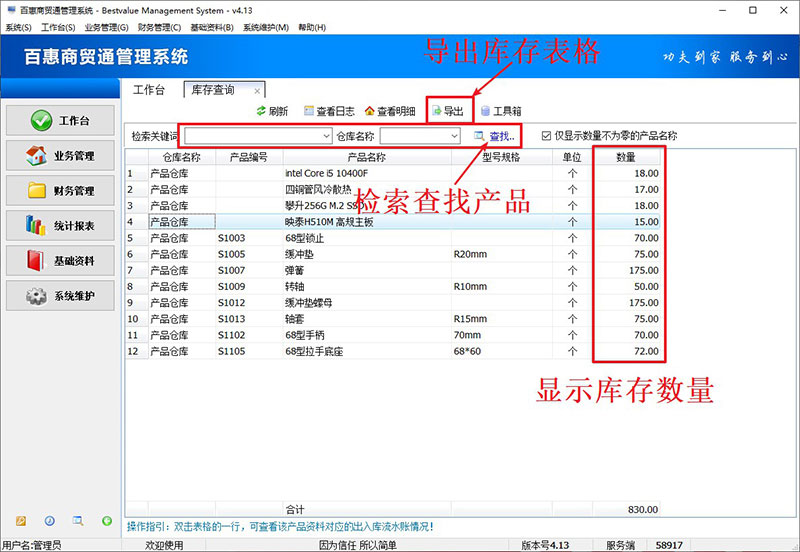This screenshot has height=552, width=800.
Task: Select the Intel Core i5 10400F row
Action: tap(393, 173)
